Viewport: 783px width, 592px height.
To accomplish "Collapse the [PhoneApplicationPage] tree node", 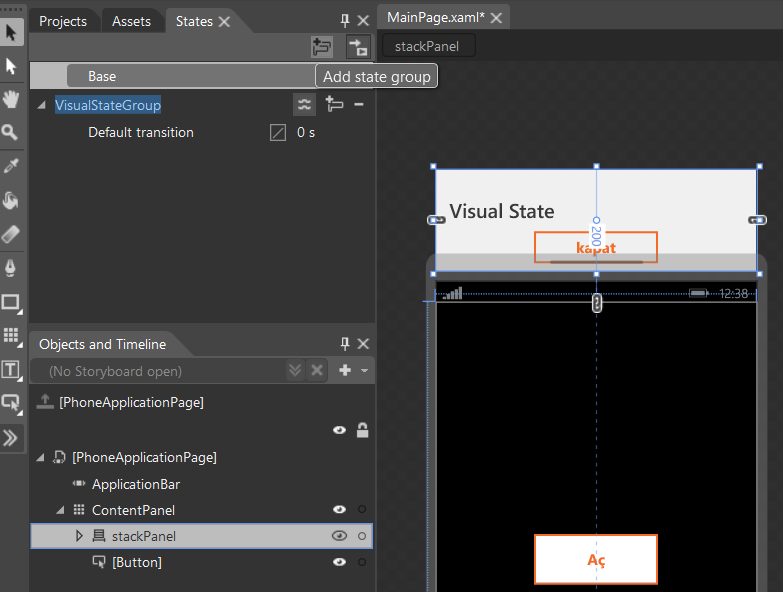I will point(41,457).
